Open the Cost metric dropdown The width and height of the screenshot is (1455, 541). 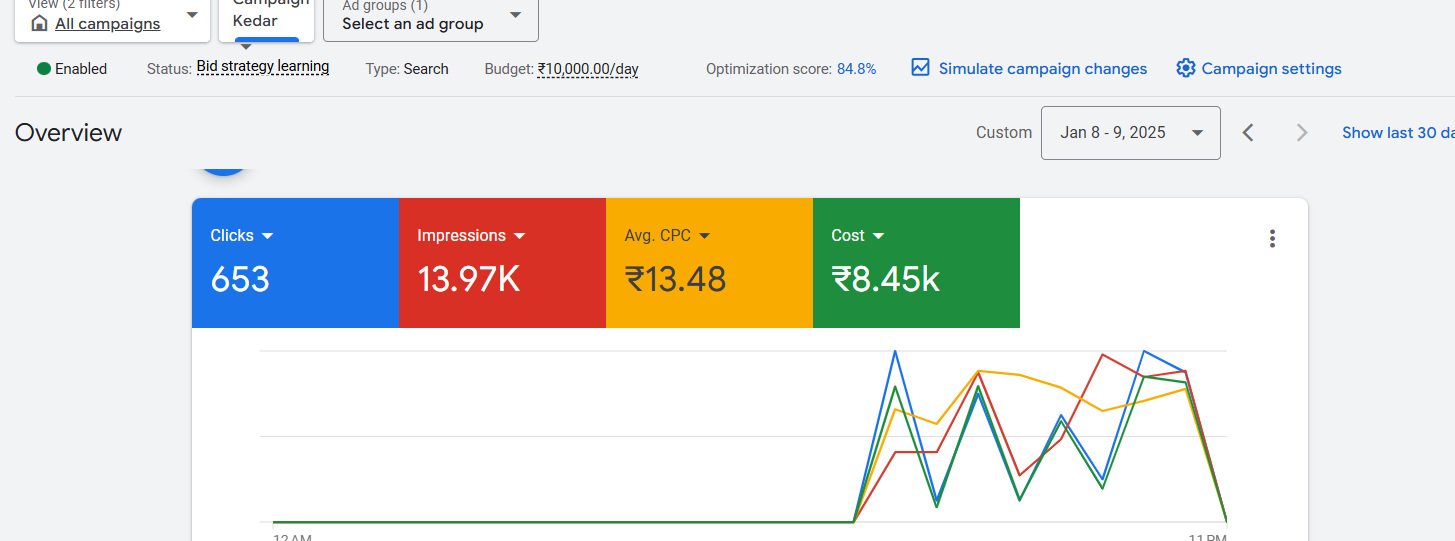(x=878, y=236)
